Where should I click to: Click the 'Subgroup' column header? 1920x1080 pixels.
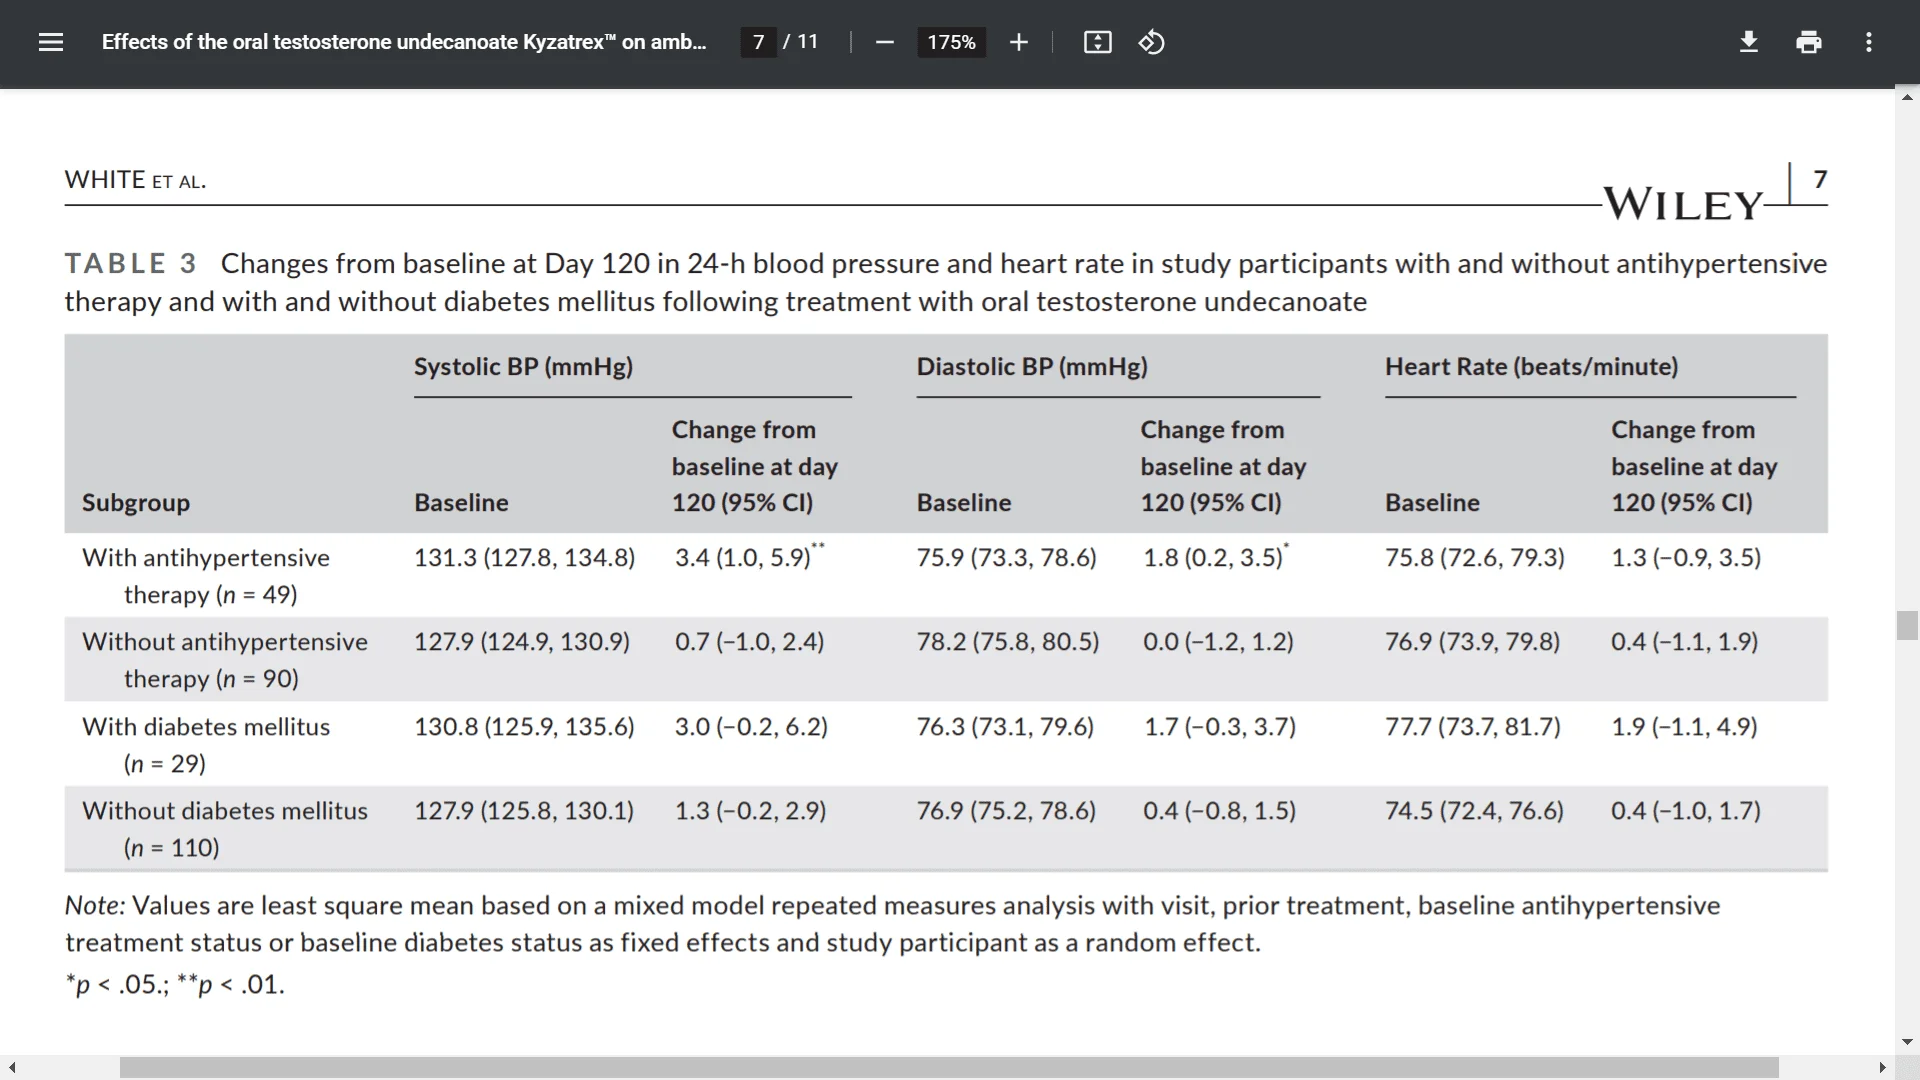pos(136,502)
